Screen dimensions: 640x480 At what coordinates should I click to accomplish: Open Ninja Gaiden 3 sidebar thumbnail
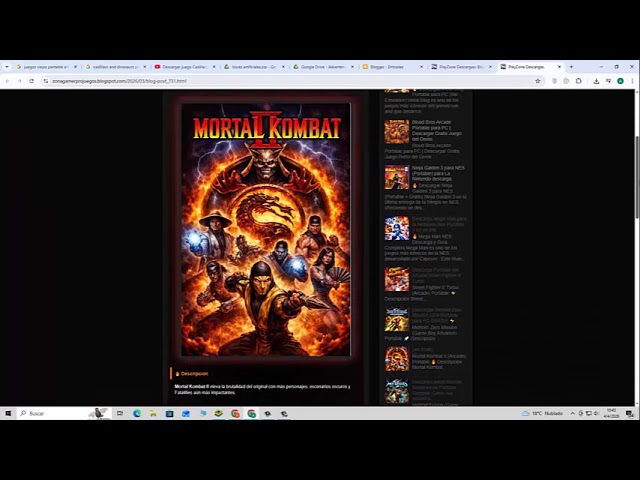click(396, 177)
